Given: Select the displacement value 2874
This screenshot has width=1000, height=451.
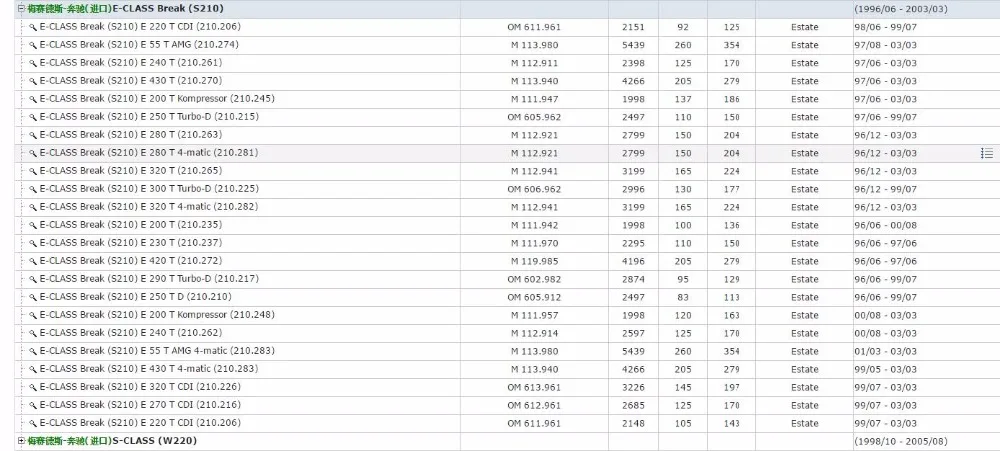Looking at the screenshot, I should point(633,279).
